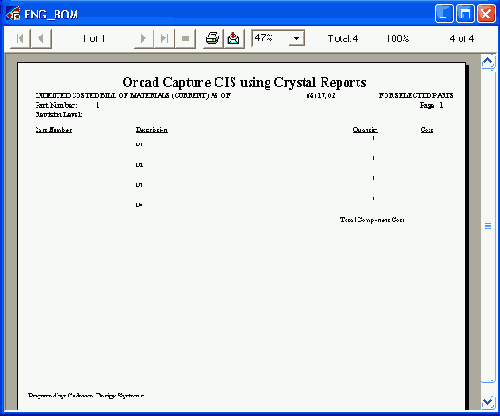Click the 'Prepared by Cadence Design Systems' footer

pos(86,395)
